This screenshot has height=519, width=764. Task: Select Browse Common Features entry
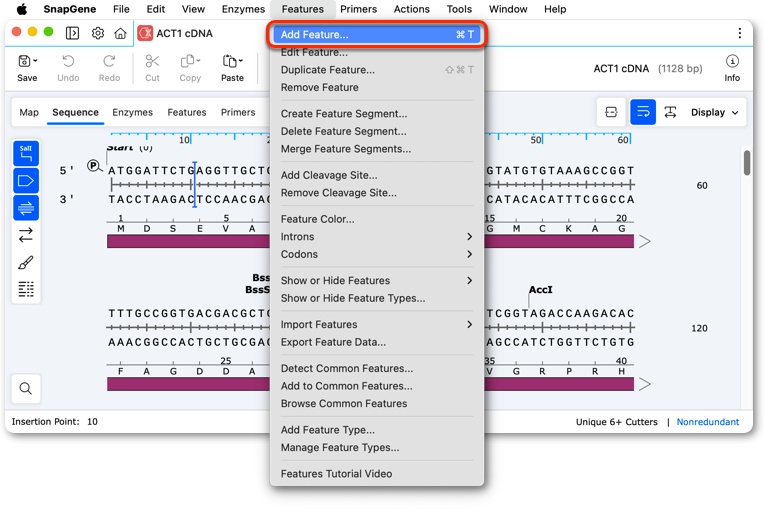click(377, 403)
